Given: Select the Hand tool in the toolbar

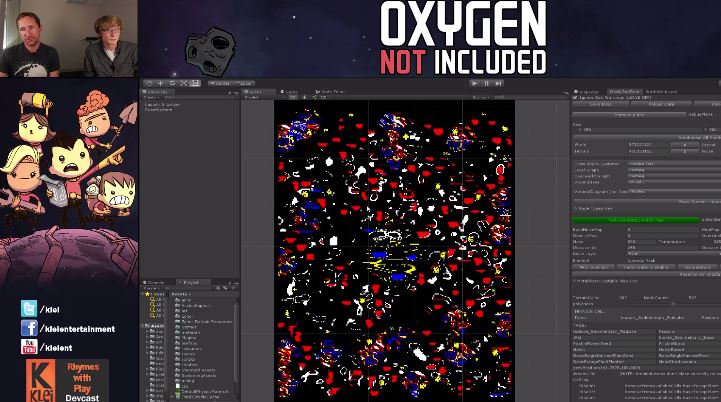Looking at the screenshot, I should [x=149, y=83].
